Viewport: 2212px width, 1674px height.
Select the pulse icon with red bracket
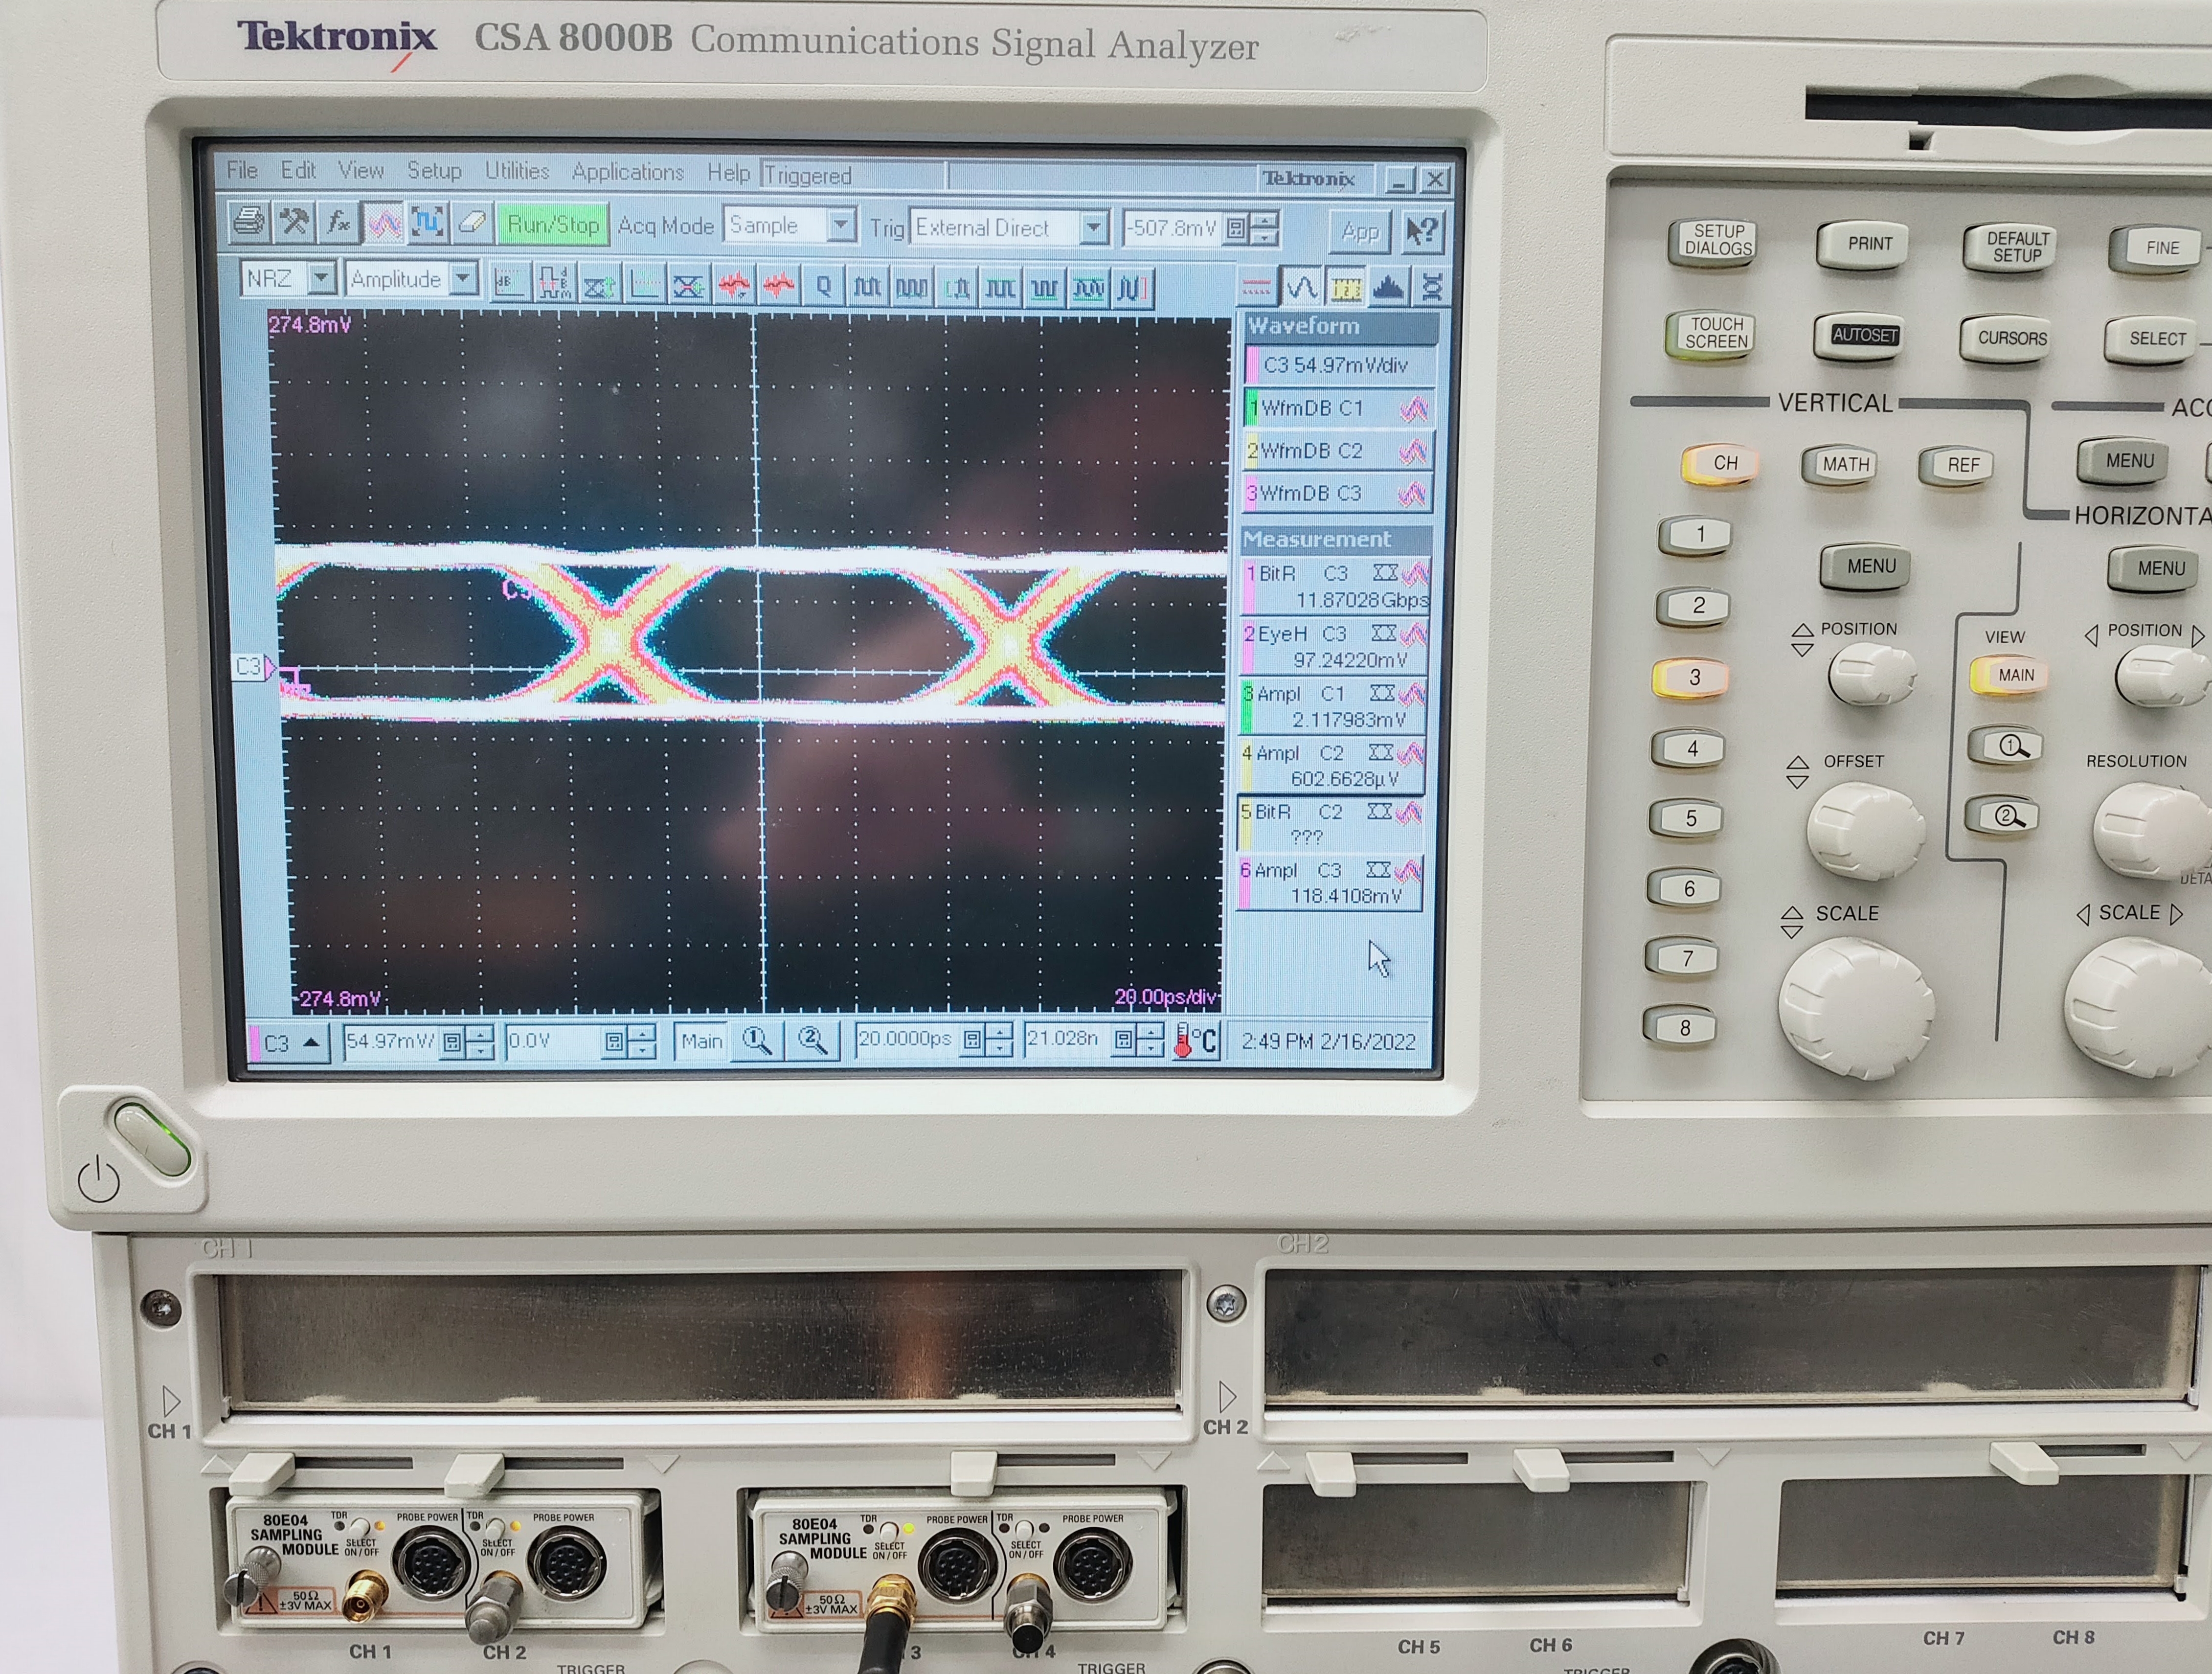pyautogui.click(x=1133, y=289)
